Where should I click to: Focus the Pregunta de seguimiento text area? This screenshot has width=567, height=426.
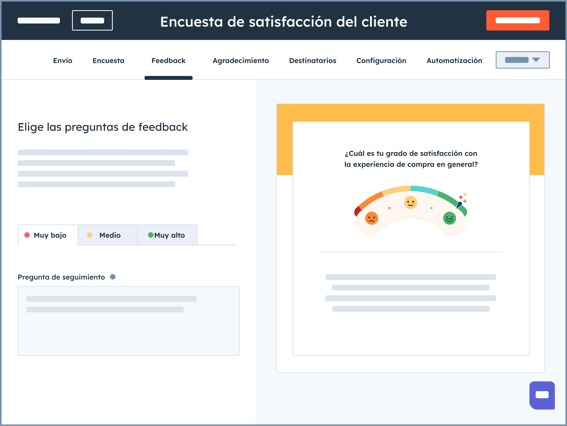click(x=129, y=321)
